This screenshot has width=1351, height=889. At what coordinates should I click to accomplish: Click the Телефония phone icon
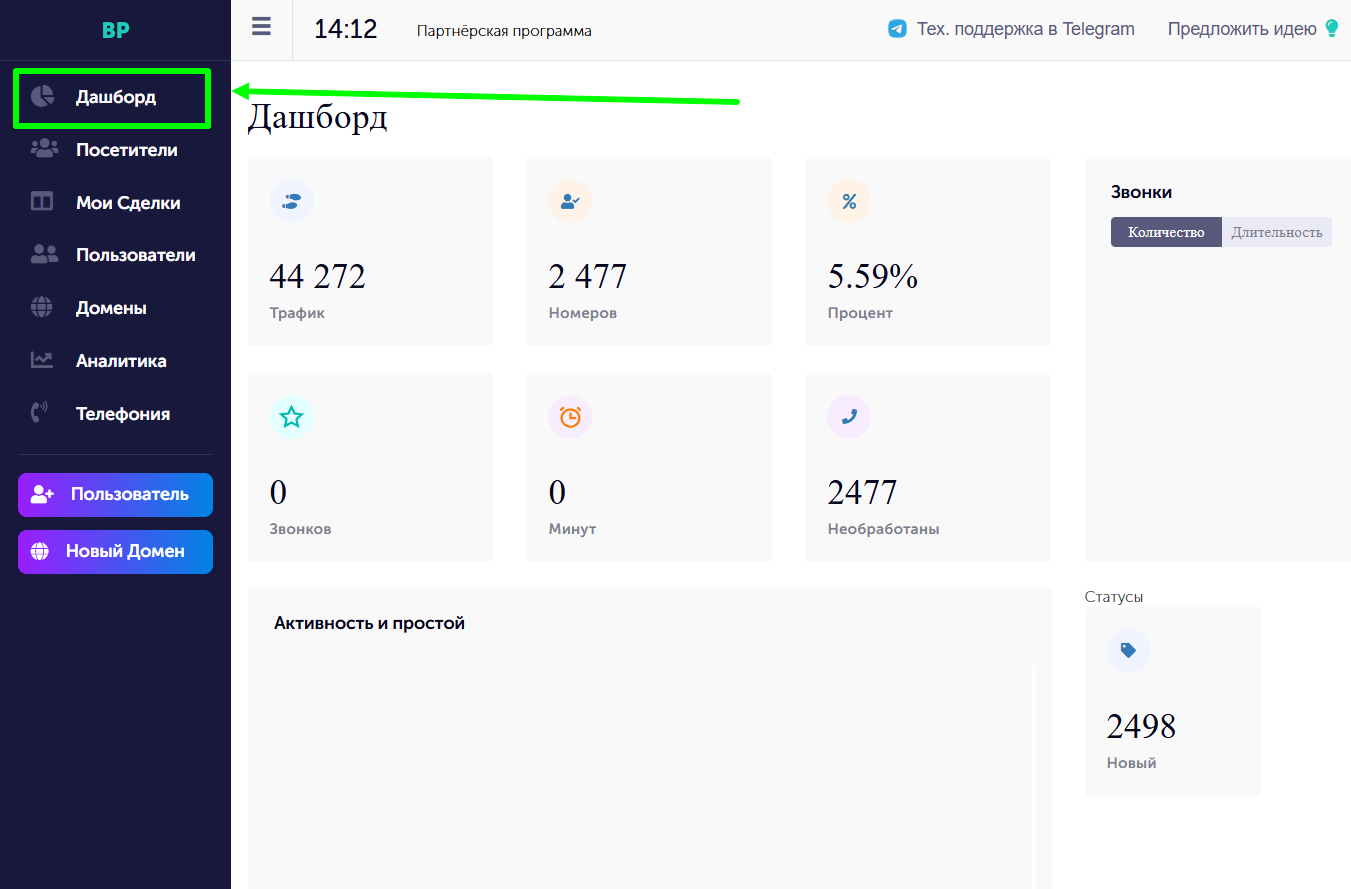point(40,413)
